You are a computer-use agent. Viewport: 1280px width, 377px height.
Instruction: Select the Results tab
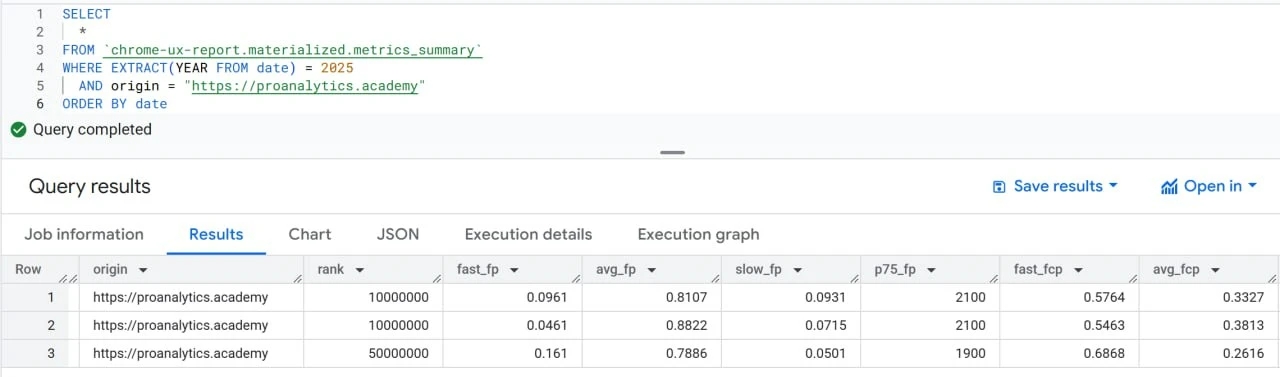click(x=216, y=234)
